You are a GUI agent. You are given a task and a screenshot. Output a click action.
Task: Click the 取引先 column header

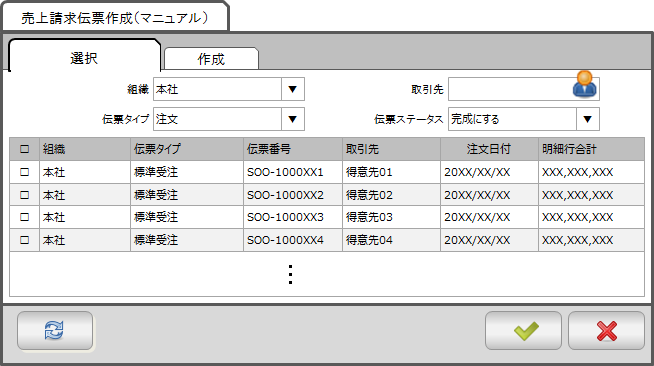click(391, 149)
